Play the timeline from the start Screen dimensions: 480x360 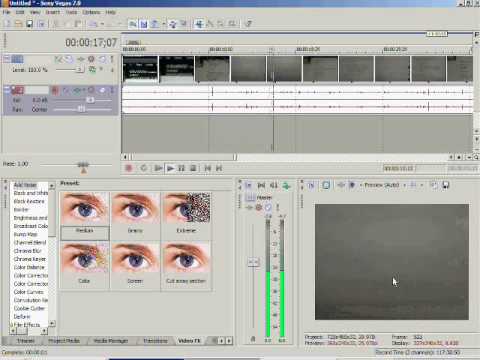coord(158,168)
